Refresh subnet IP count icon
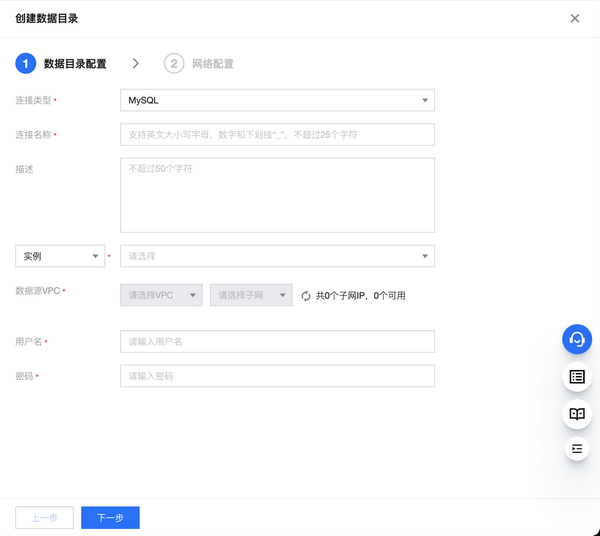The width and height of the screenshot is (600, 536). pos(306,296)
